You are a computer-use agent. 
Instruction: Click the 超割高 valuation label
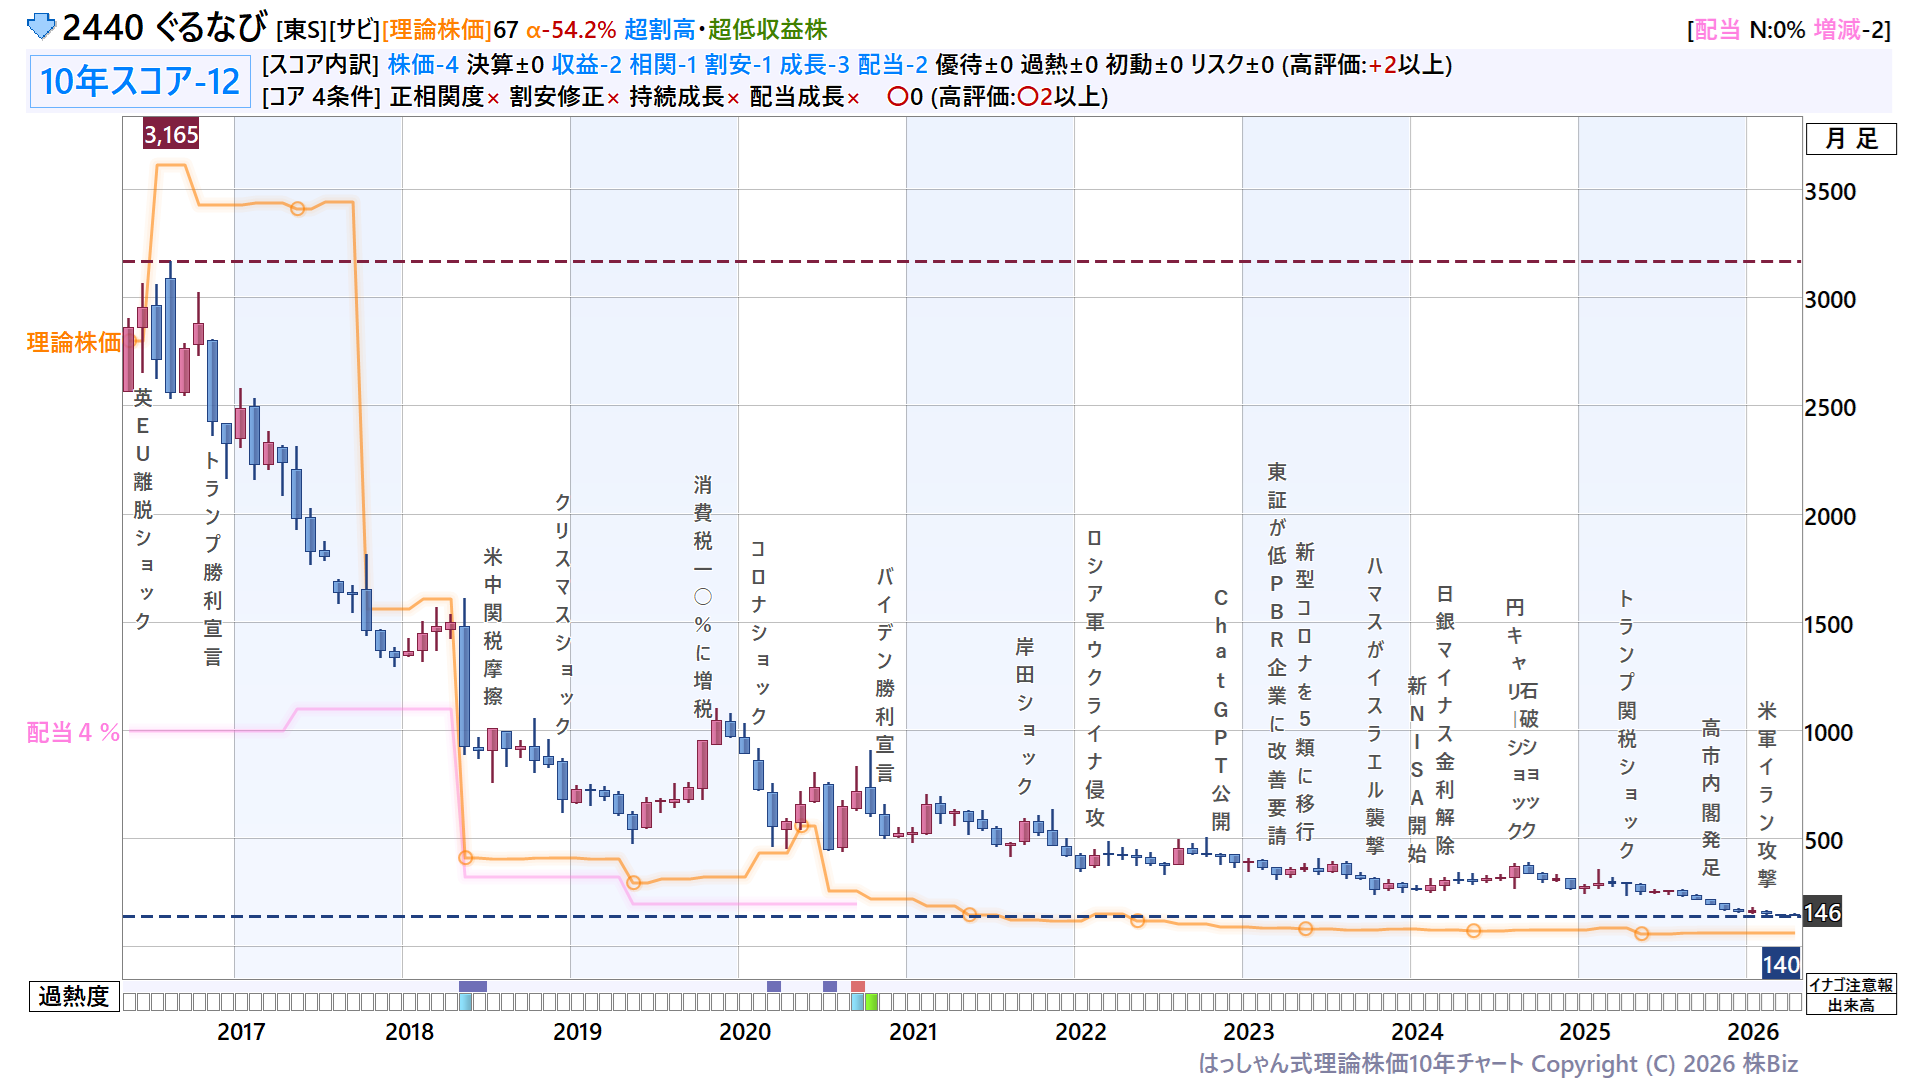(x=659, y=30)
